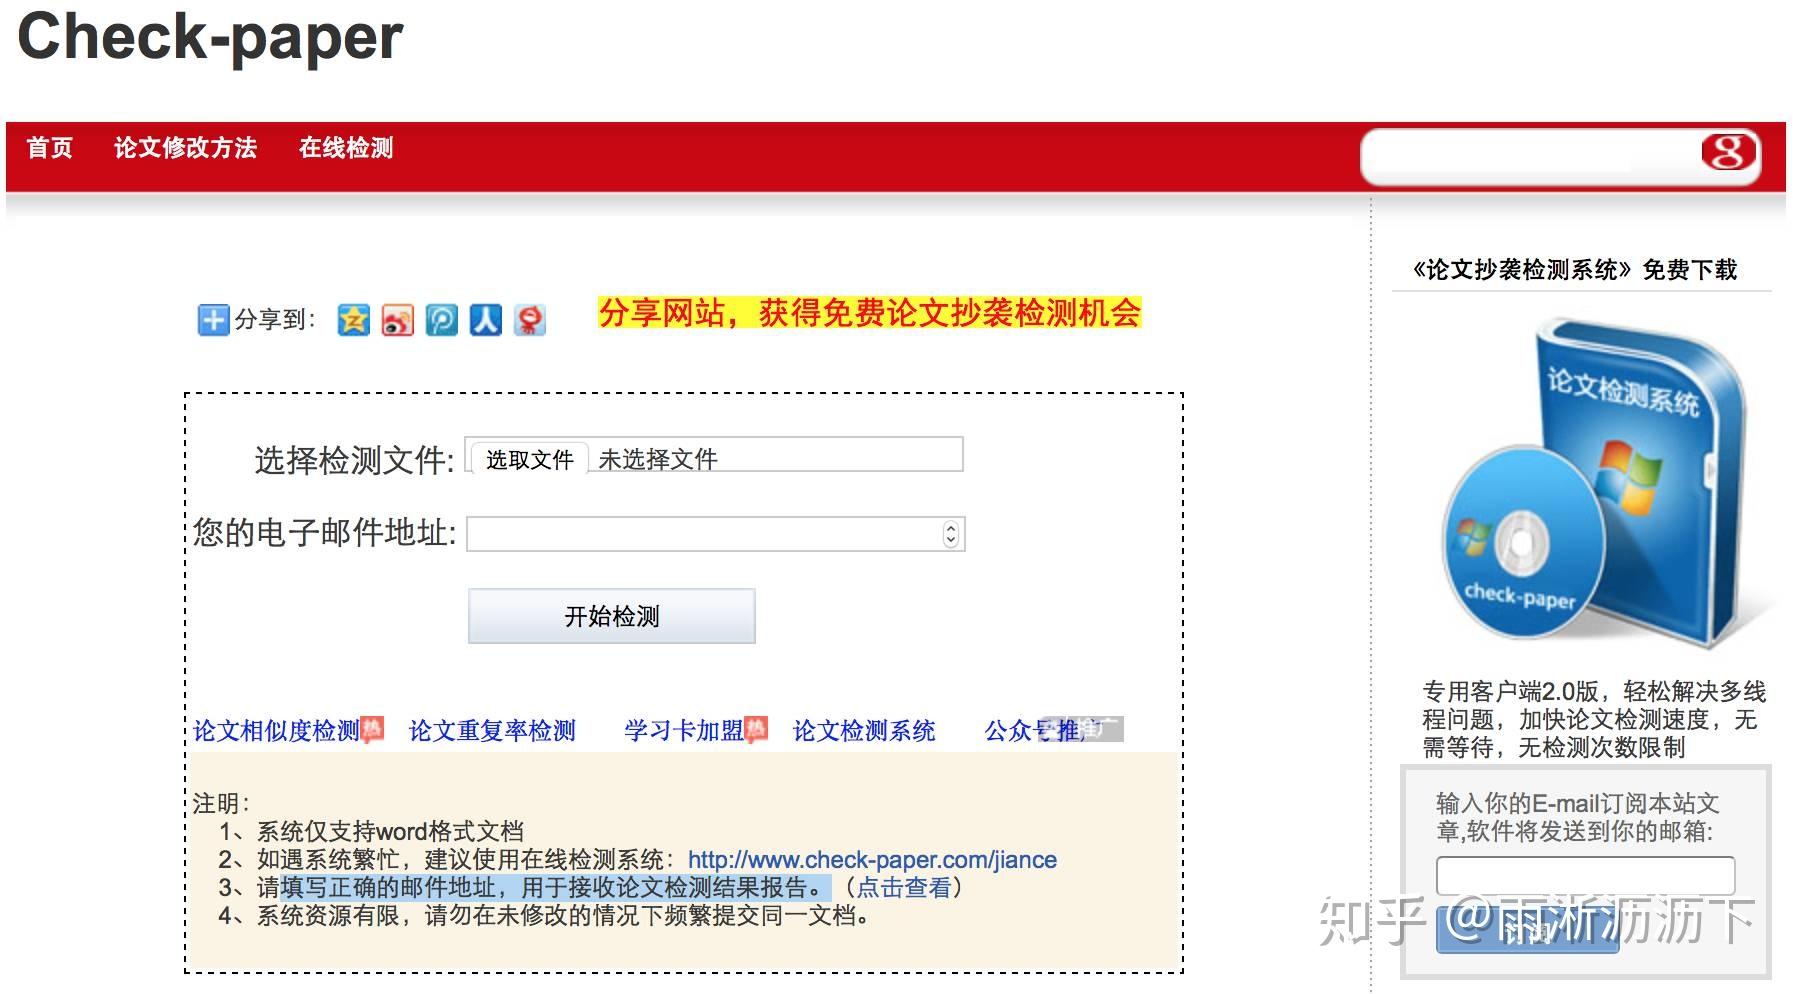Open 在线检测 navigation item
The width and height of the screenshot is (1802, 994).
pyautogui.click(x=346, y=148)
